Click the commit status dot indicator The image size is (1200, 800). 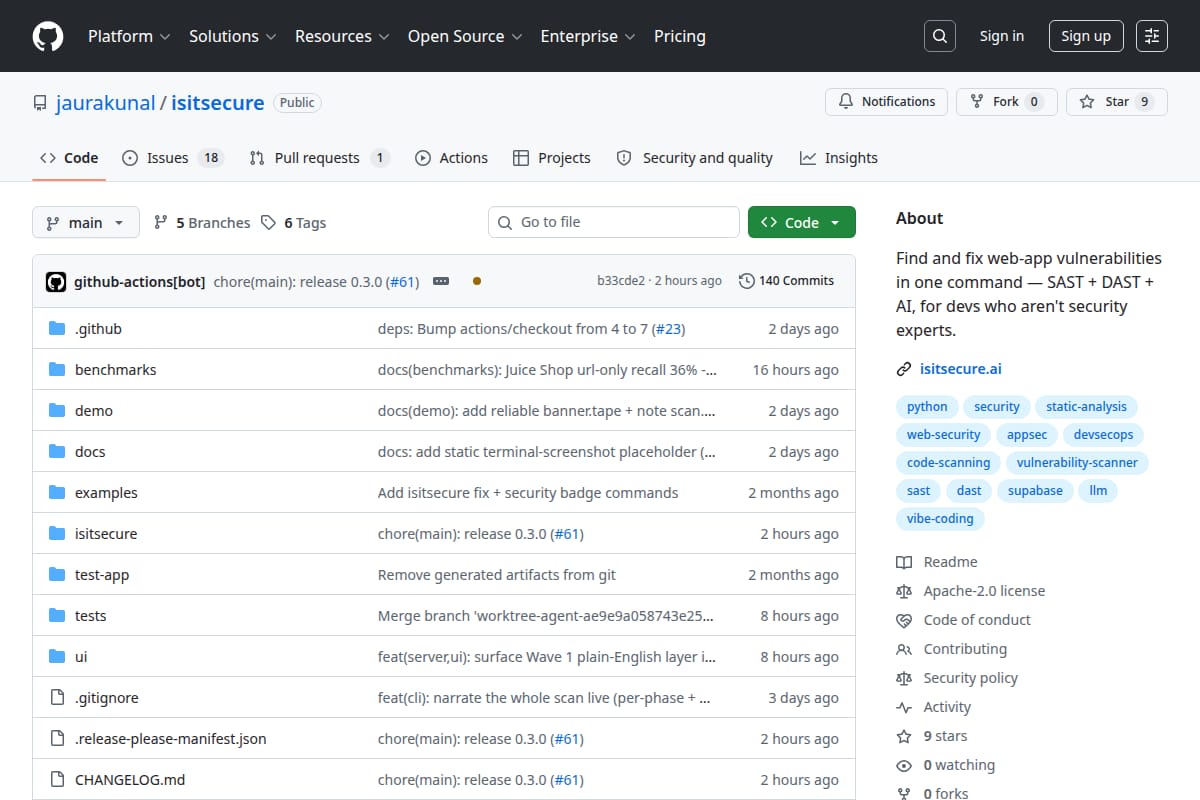pos(477,281)
